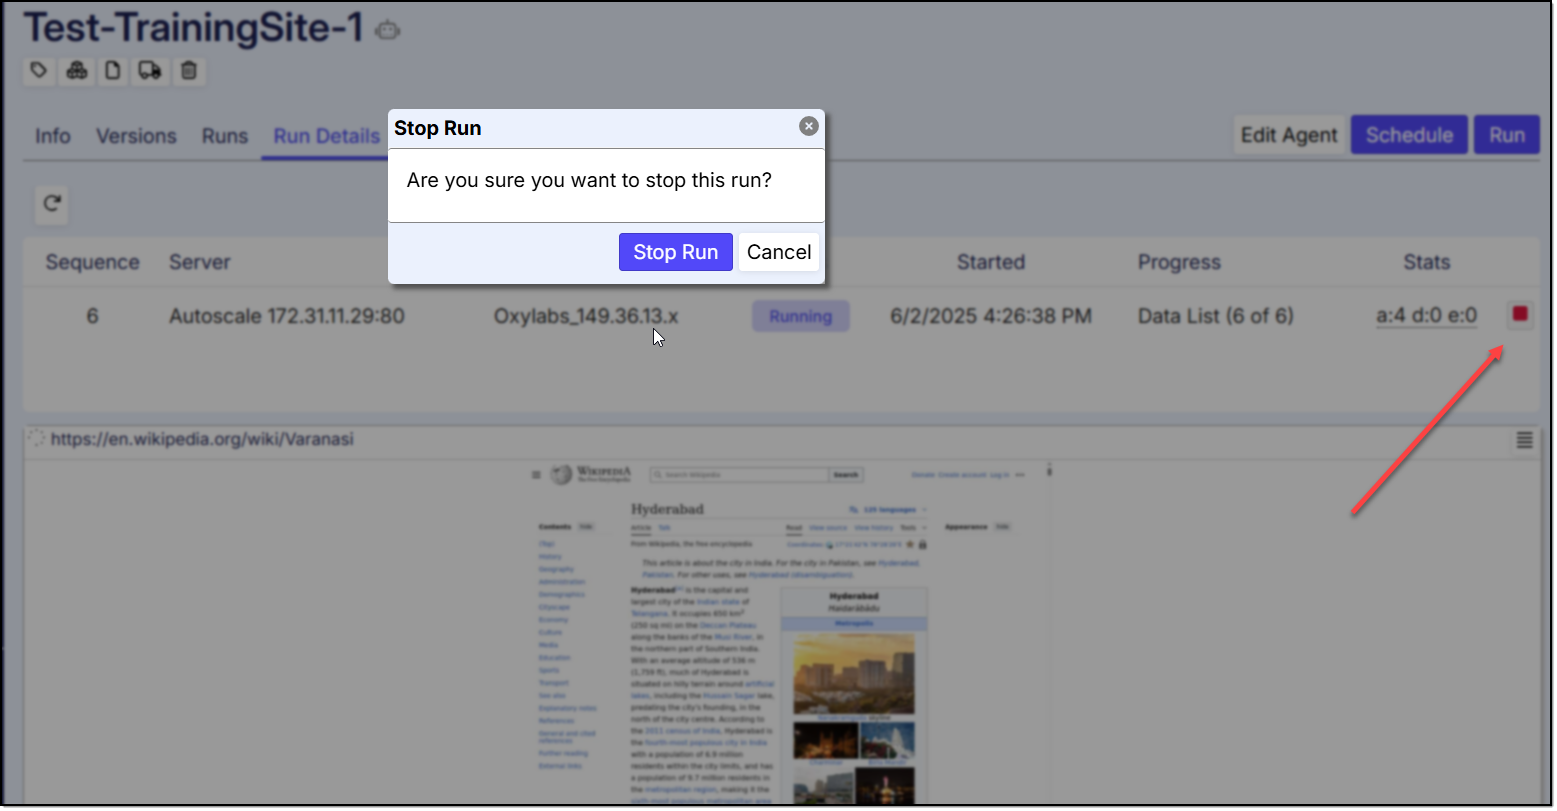
Task: Open the Versions tab
Action: (136, 136)
